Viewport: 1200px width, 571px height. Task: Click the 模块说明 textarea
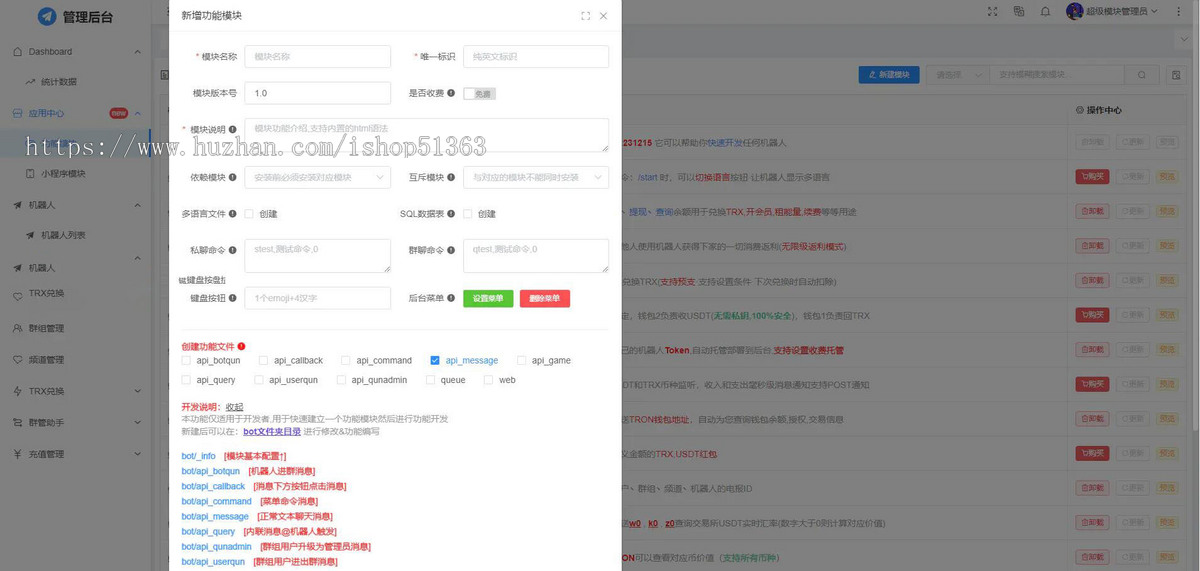tap(427, 135)
